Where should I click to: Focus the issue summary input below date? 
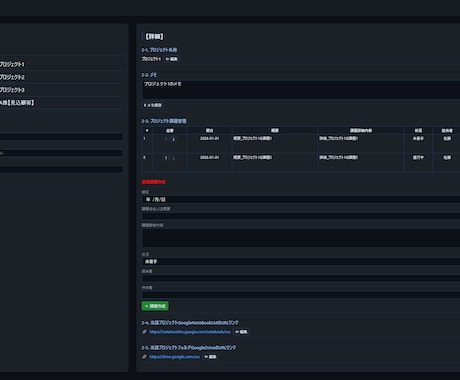point(301,216)
